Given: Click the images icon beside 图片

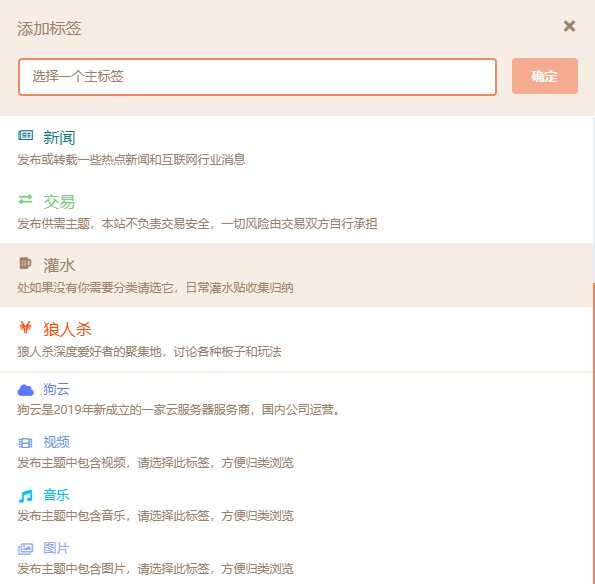Looking at the screenshot, I should pyautogui.click(x=25, y=549).
